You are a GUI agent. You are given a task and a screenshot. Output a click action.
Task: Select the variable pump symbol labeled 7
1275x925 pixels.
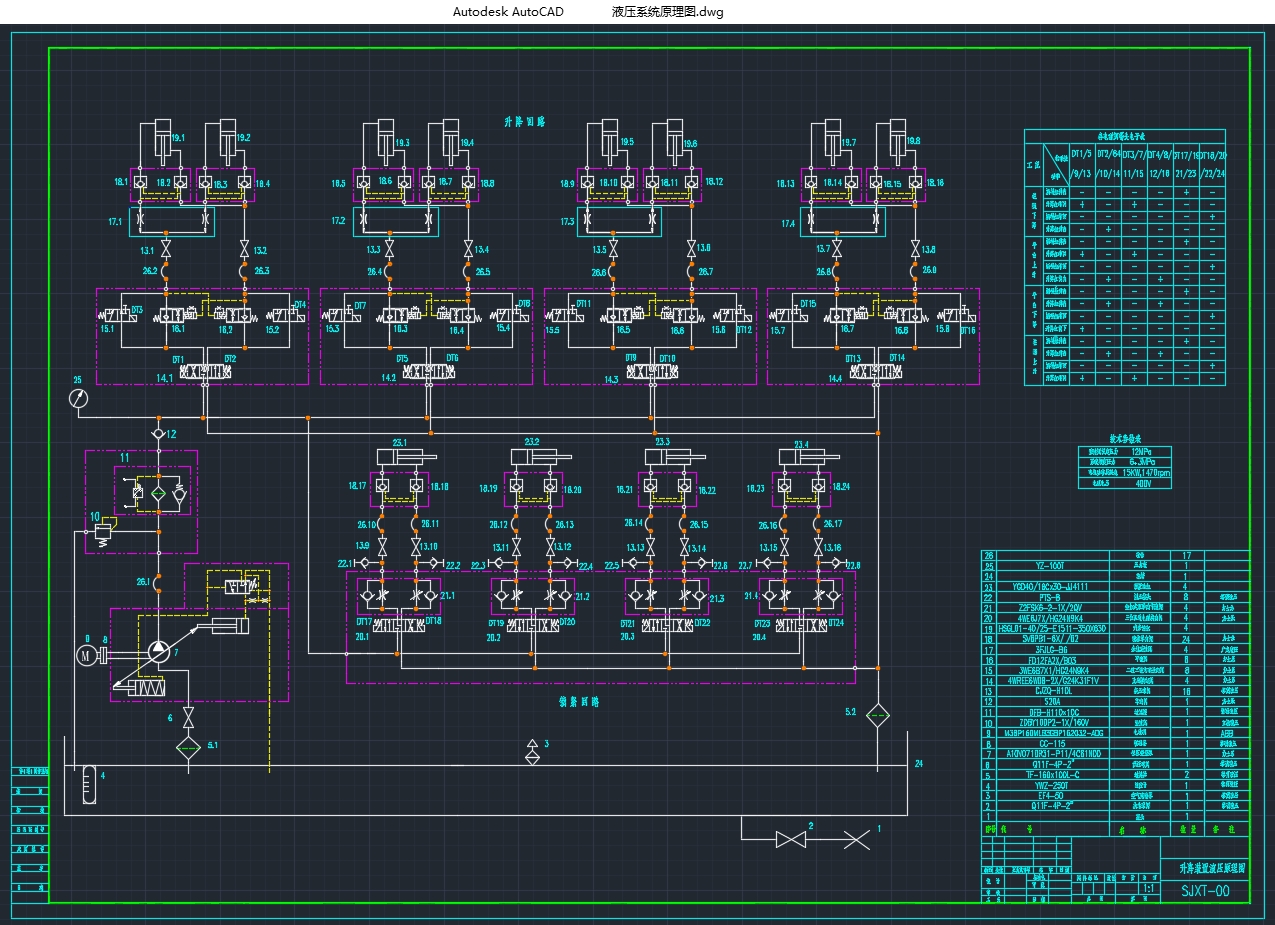click(x=159, y=652)
